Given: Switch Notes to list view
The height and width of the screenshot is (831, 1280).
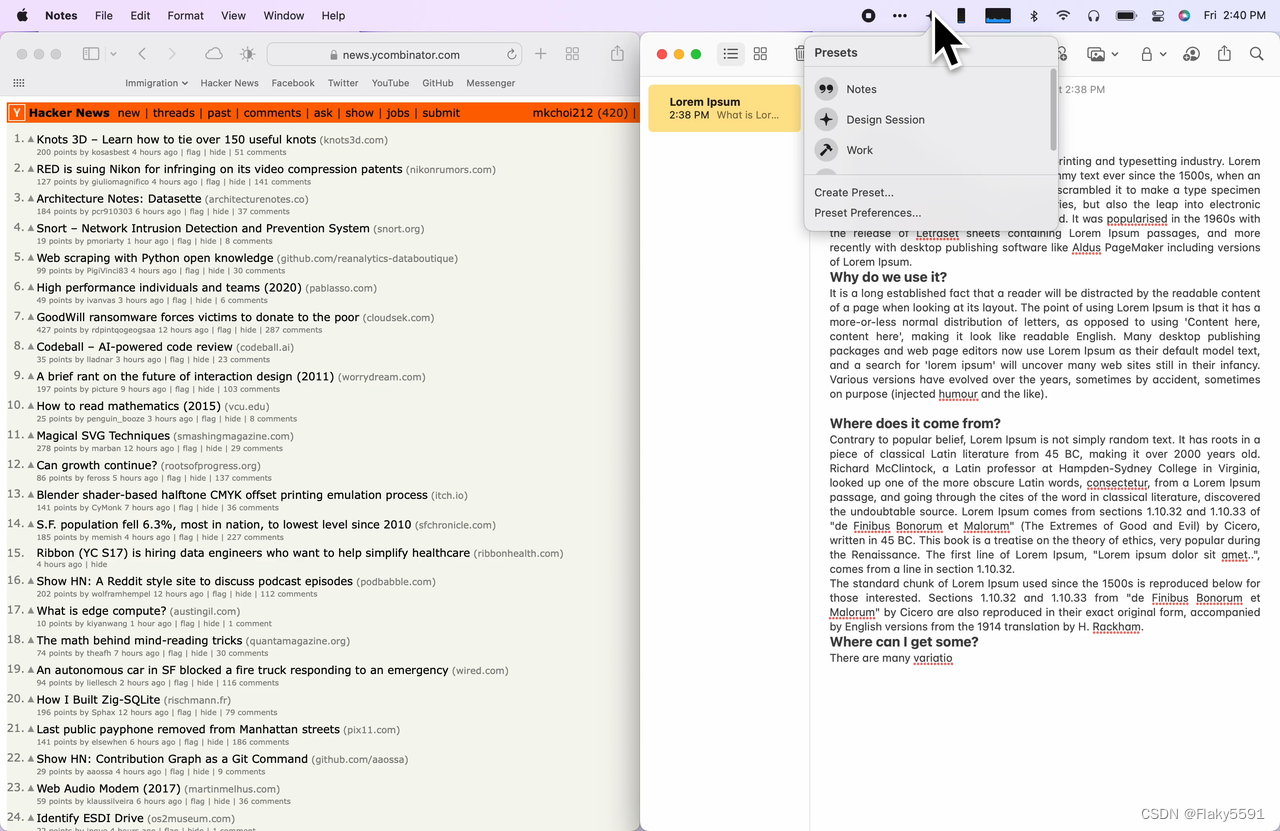Looking at the screenshot, I should [731, 54].
